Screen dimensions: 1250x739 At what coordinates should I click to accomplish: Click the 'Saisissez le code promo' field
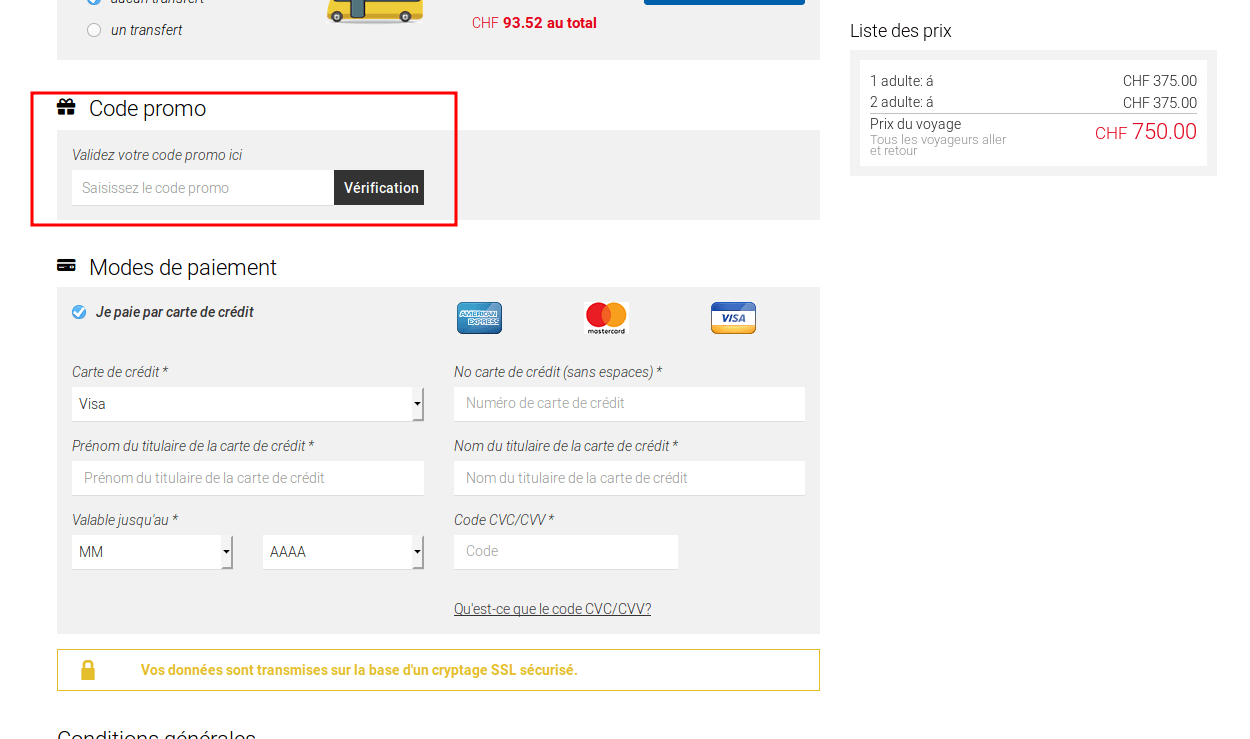(x=200, y=187)
